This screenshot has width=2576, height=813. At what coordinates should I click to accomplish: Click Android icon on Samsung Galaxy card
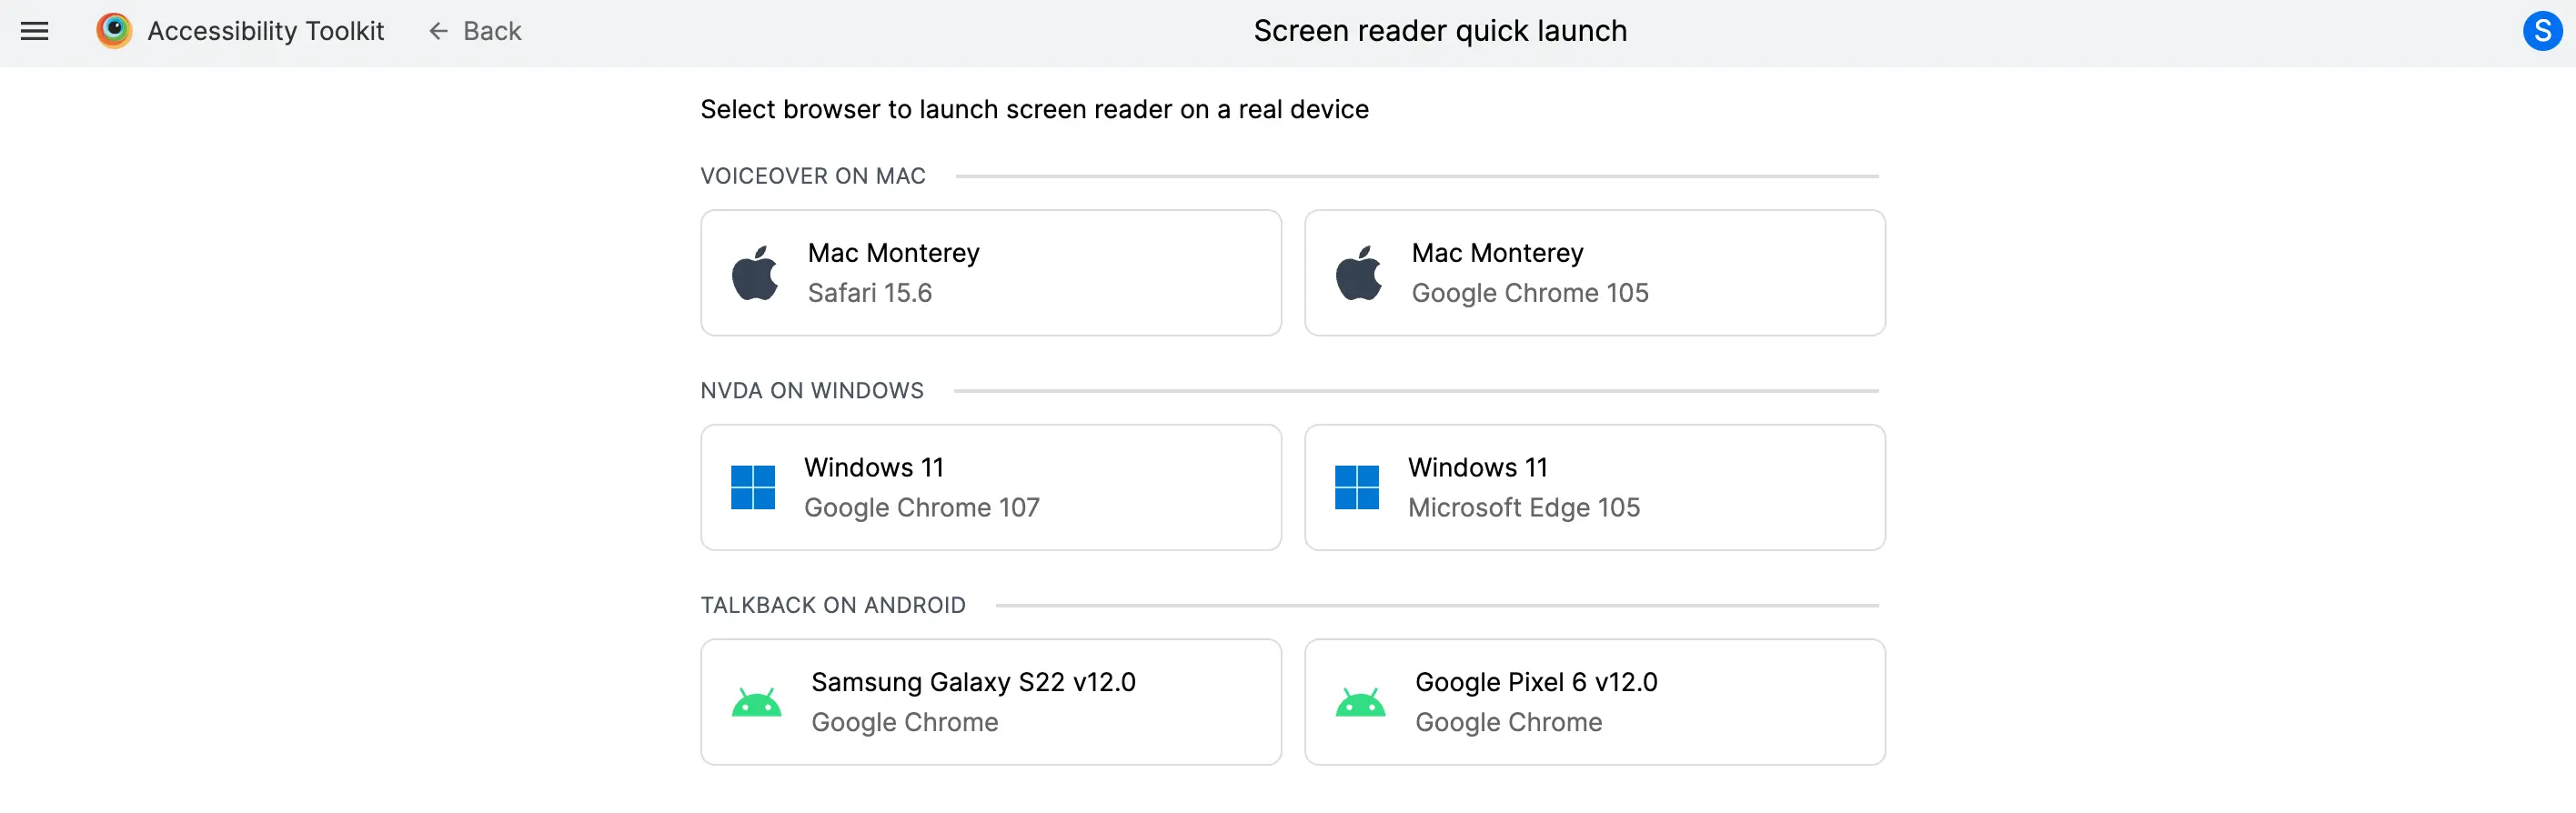[x=757, y=702]
